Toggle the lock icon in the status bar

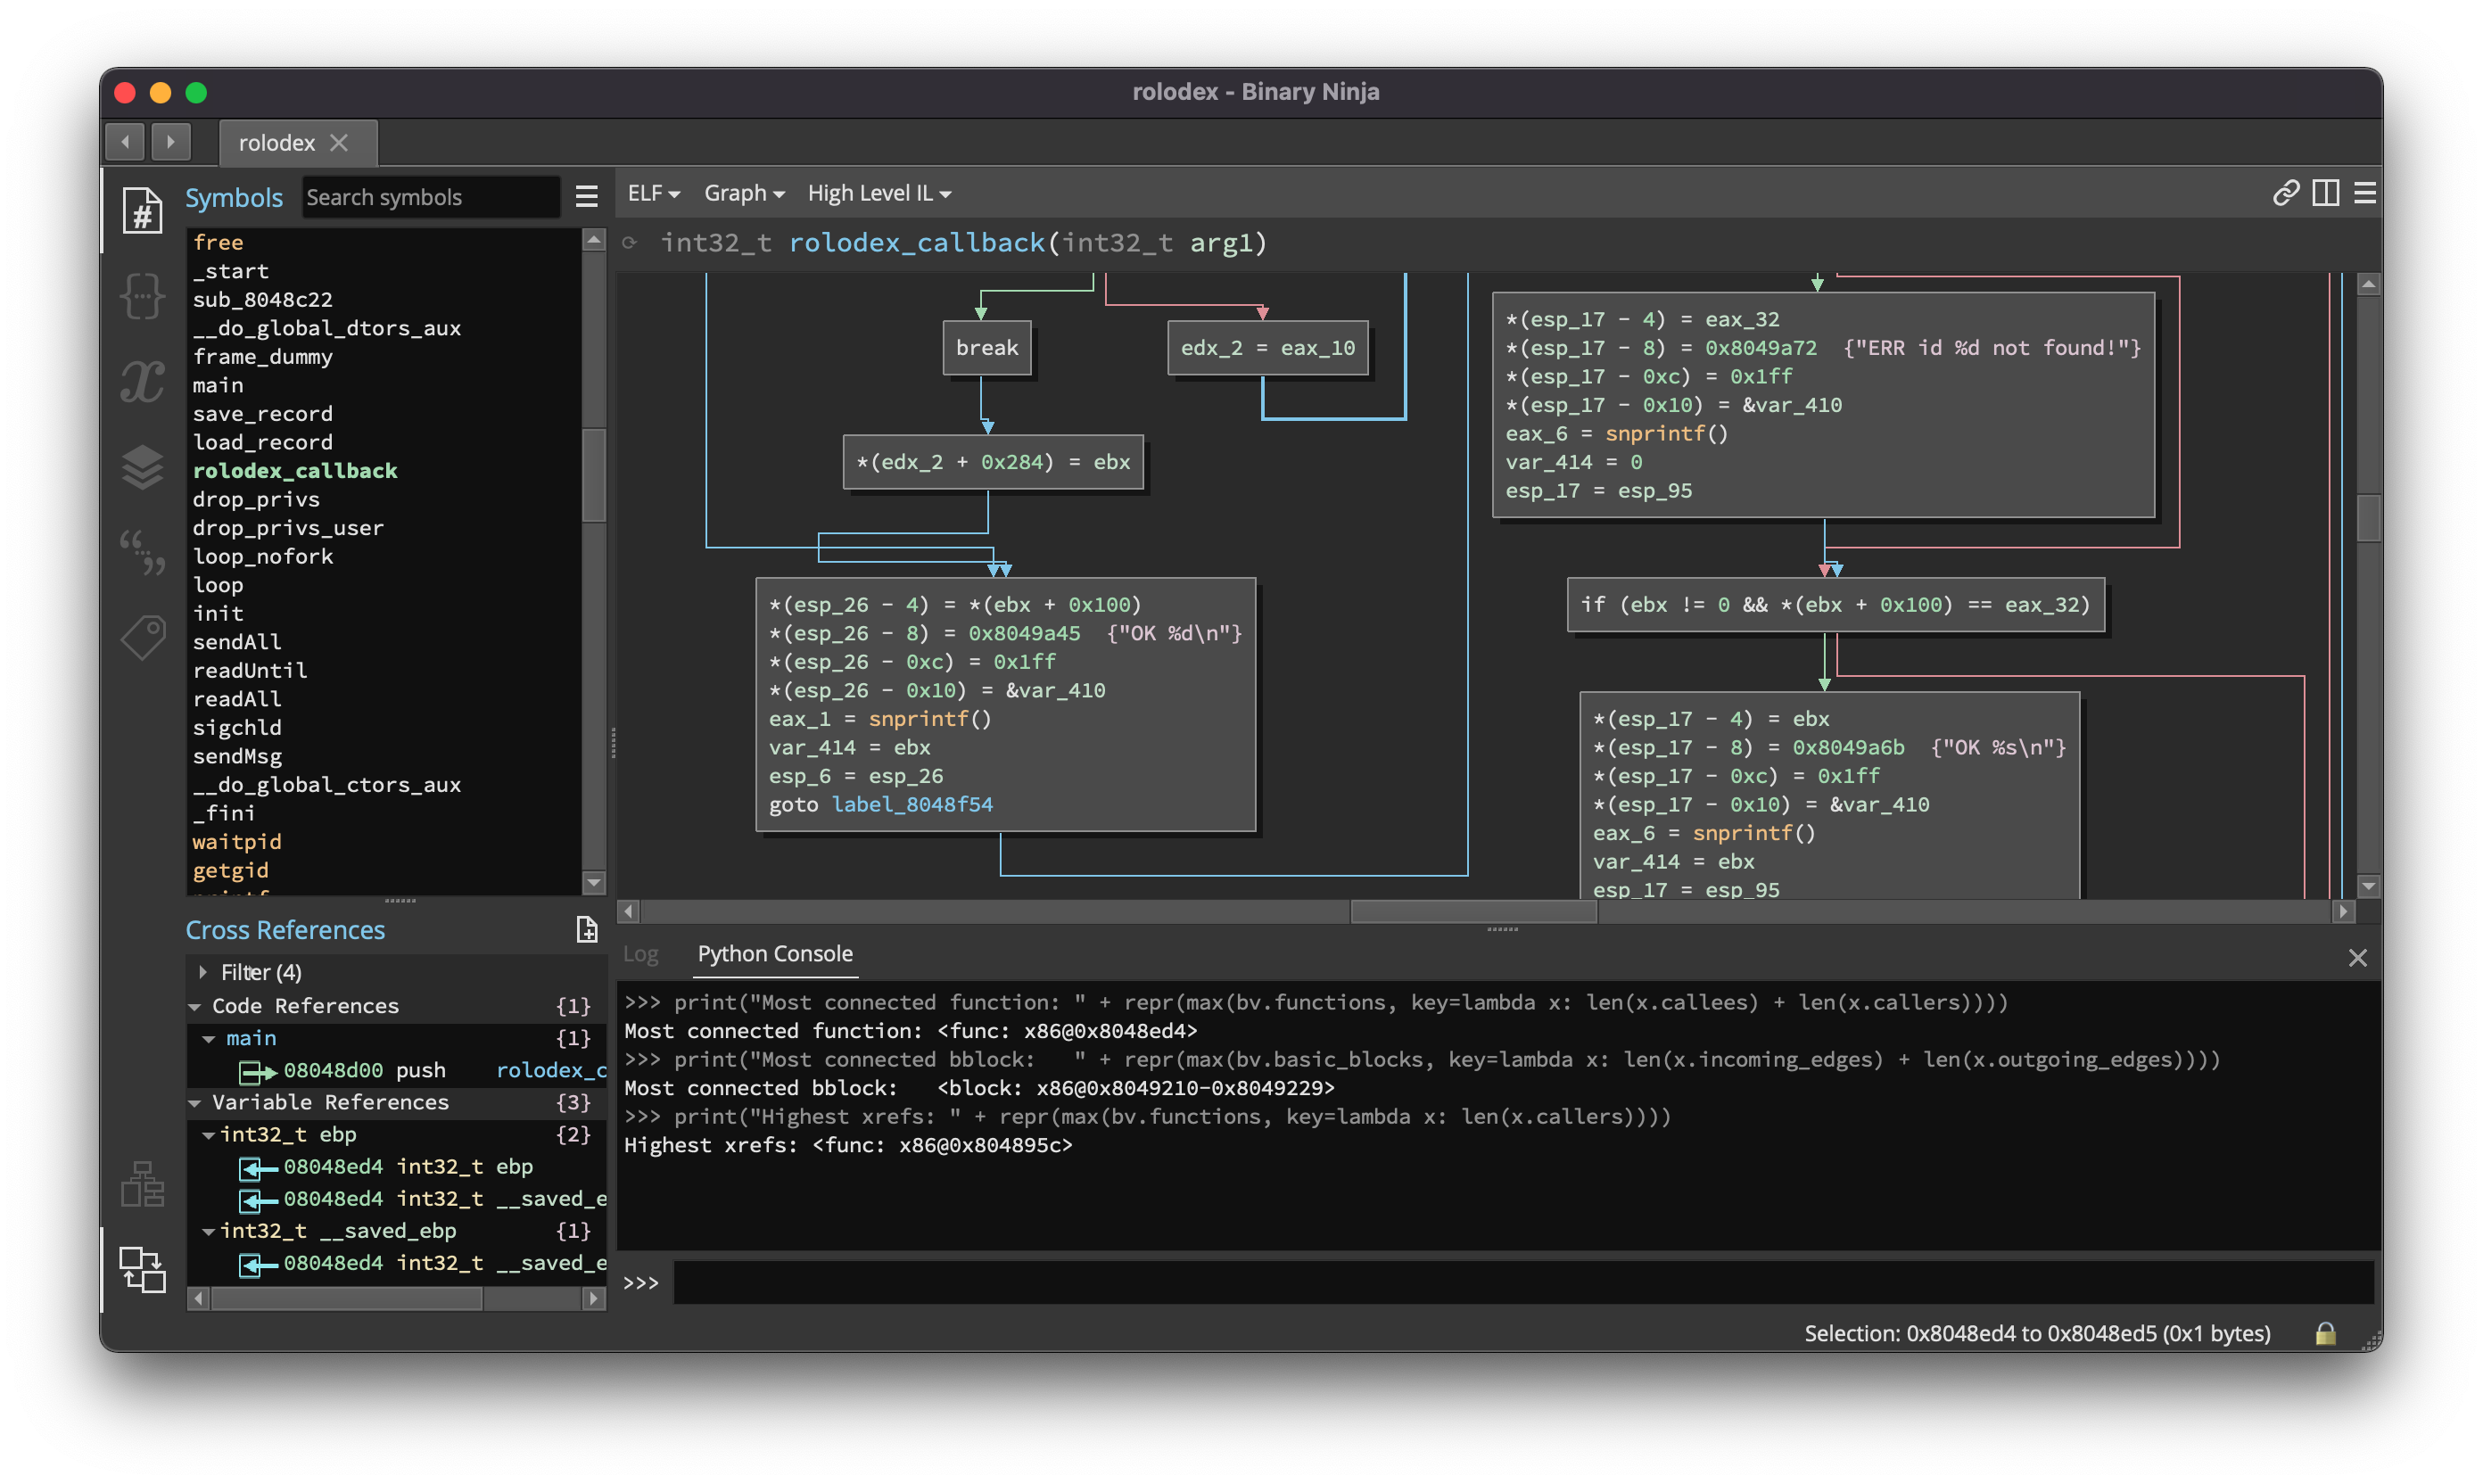tap(2325, 1333)
